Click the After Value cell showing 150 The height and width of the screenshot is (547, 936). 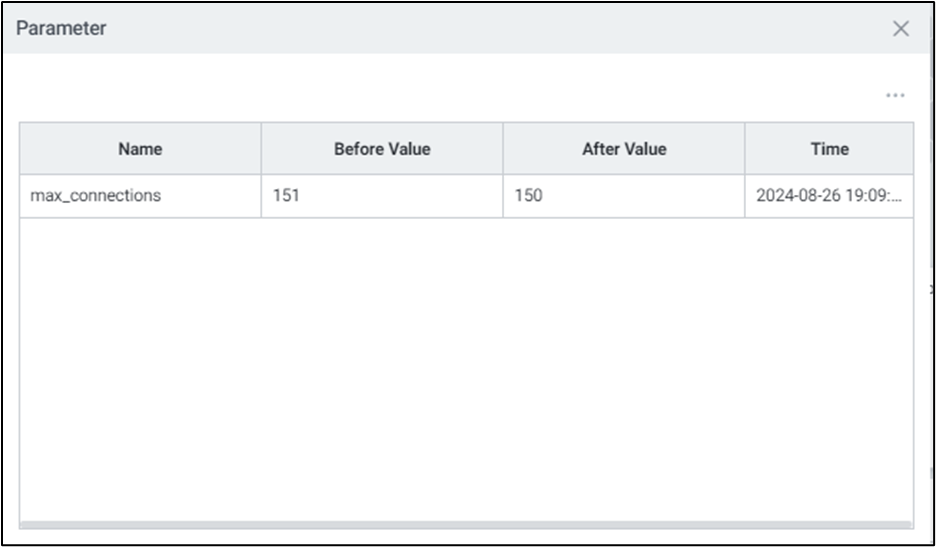click(529, 196)
